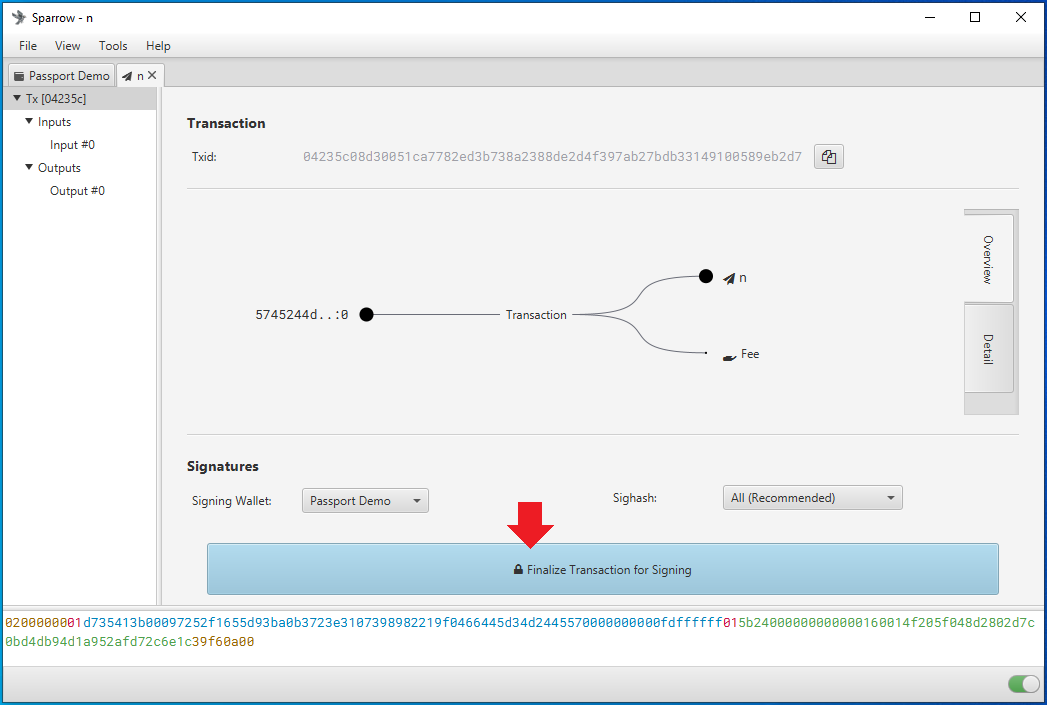Click the Fee hand icon in diagram
The height and width of the screenshot is (705, 1047).
tap(729, 357)
